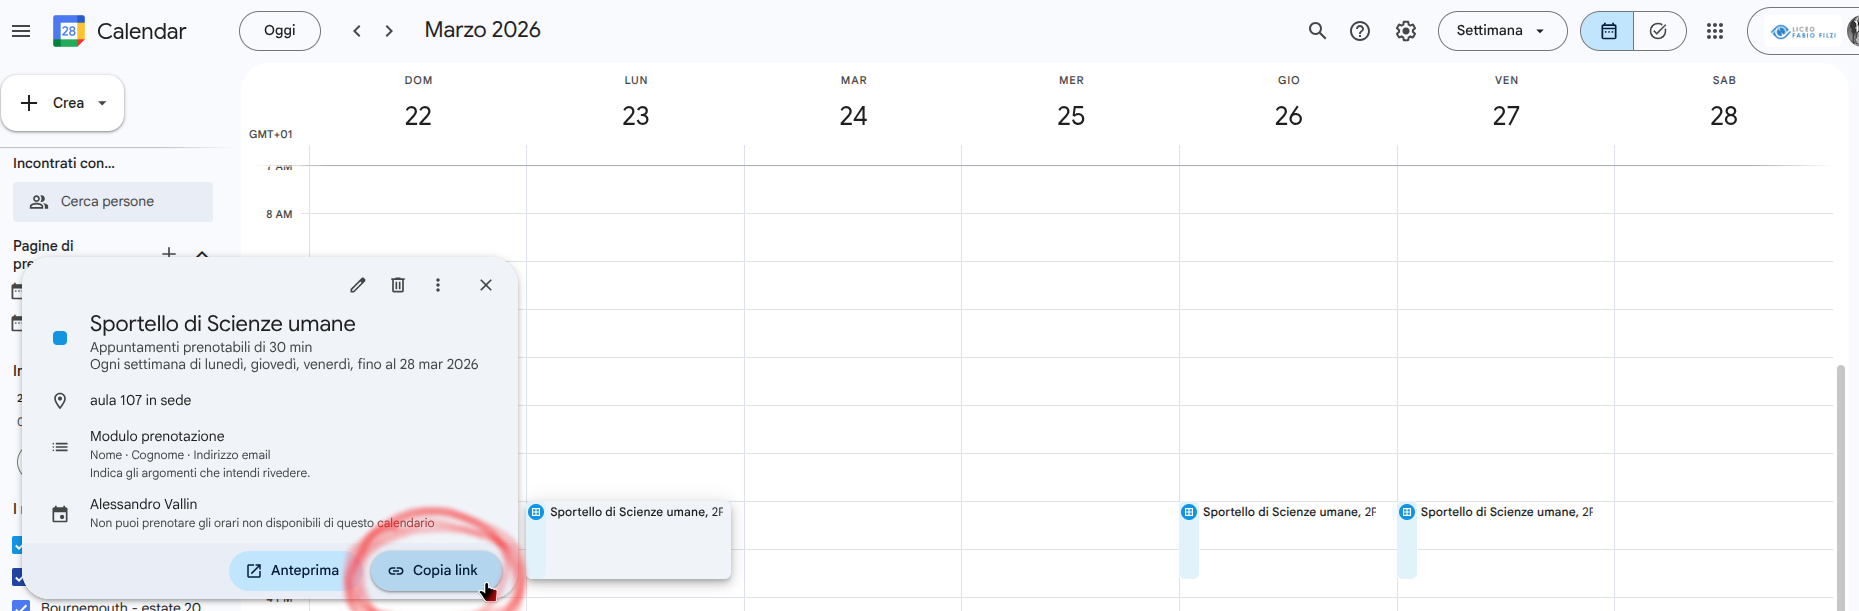
Task: Open the Friday 27 Sportello di Scienze umane event
Action: pos(1497,540)
